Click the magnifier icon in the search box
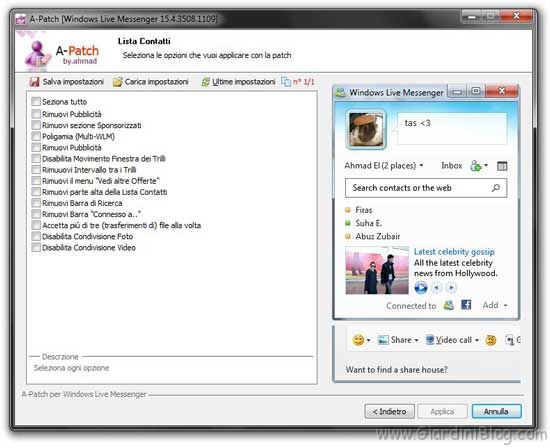 tap(496, 188)
